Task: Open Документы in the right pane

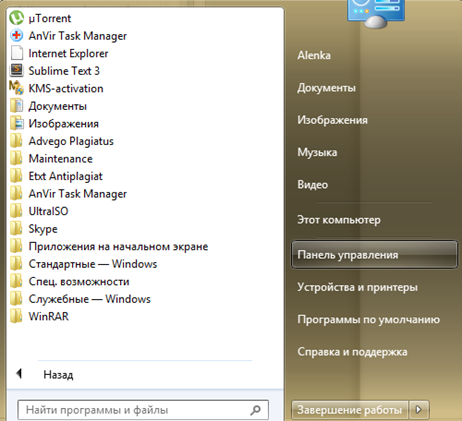Action: point(326,88)
